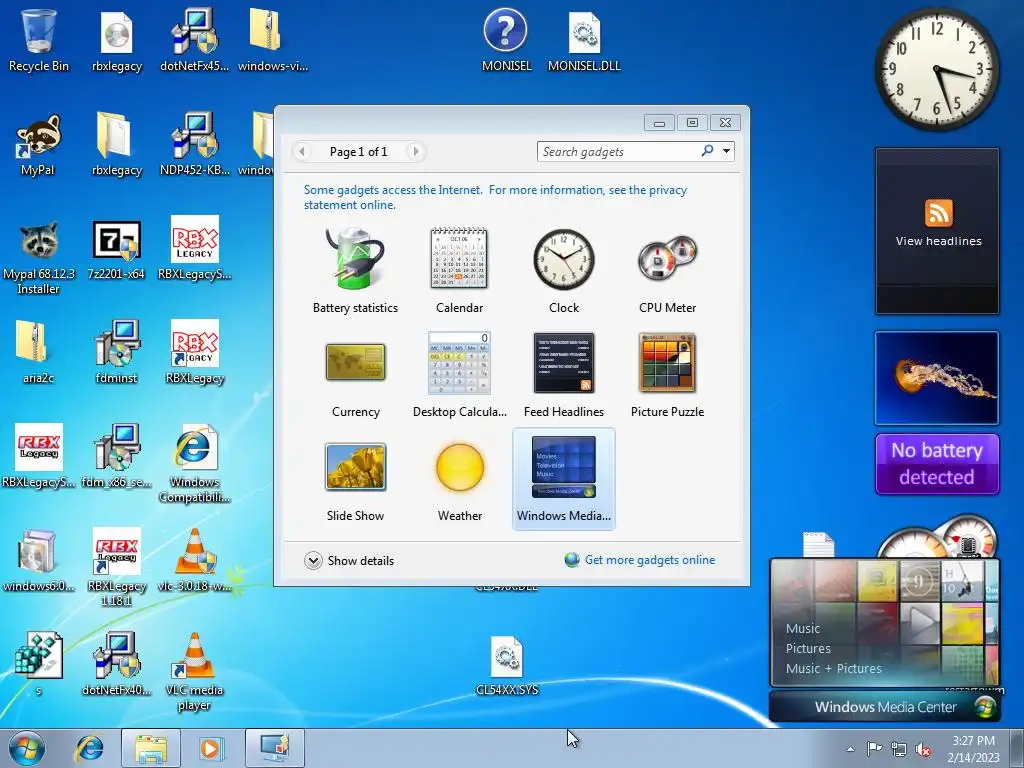
Task: Select NDP452-KB installer icon
Action: (x=195, y=145)
